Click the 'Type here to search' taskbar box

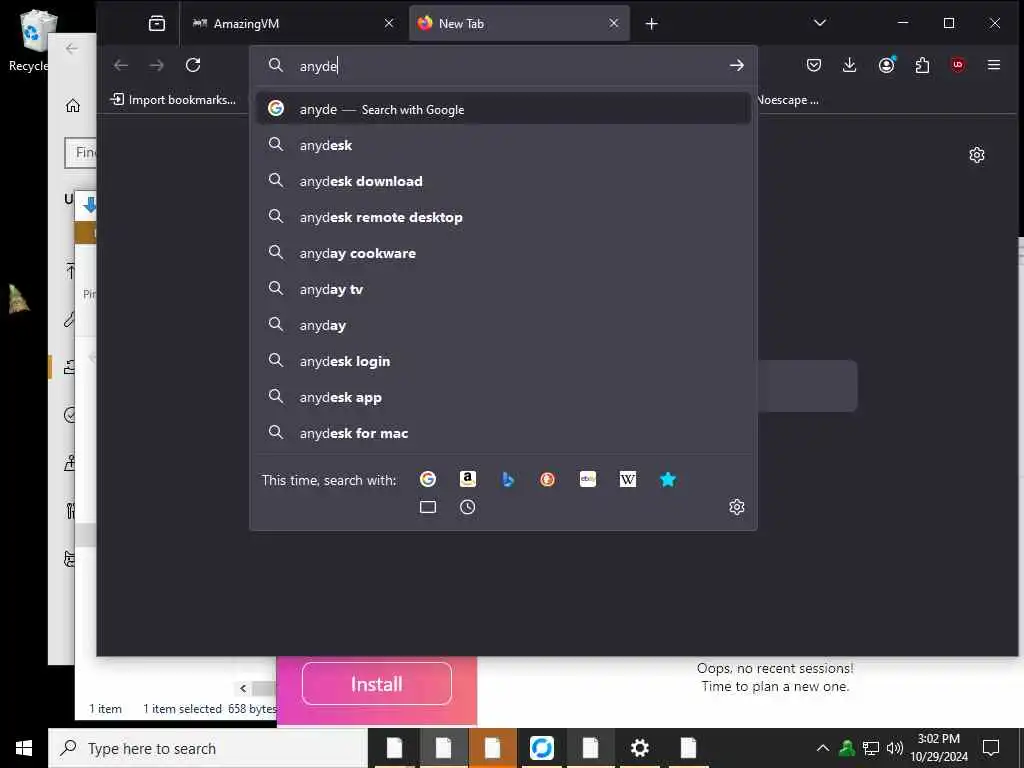(x=207, y=748)
